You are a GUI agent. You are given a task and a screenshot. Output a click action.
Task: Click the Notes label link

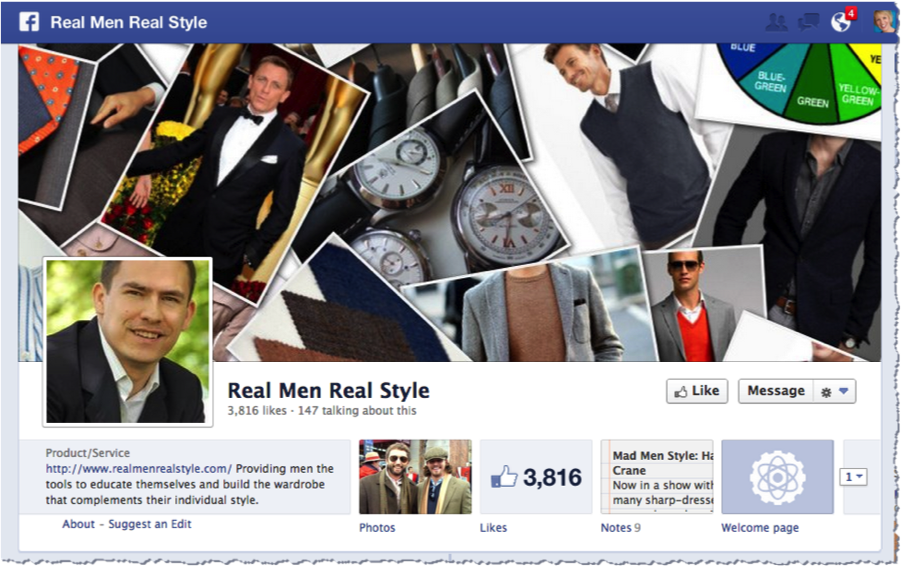[616, 528]
